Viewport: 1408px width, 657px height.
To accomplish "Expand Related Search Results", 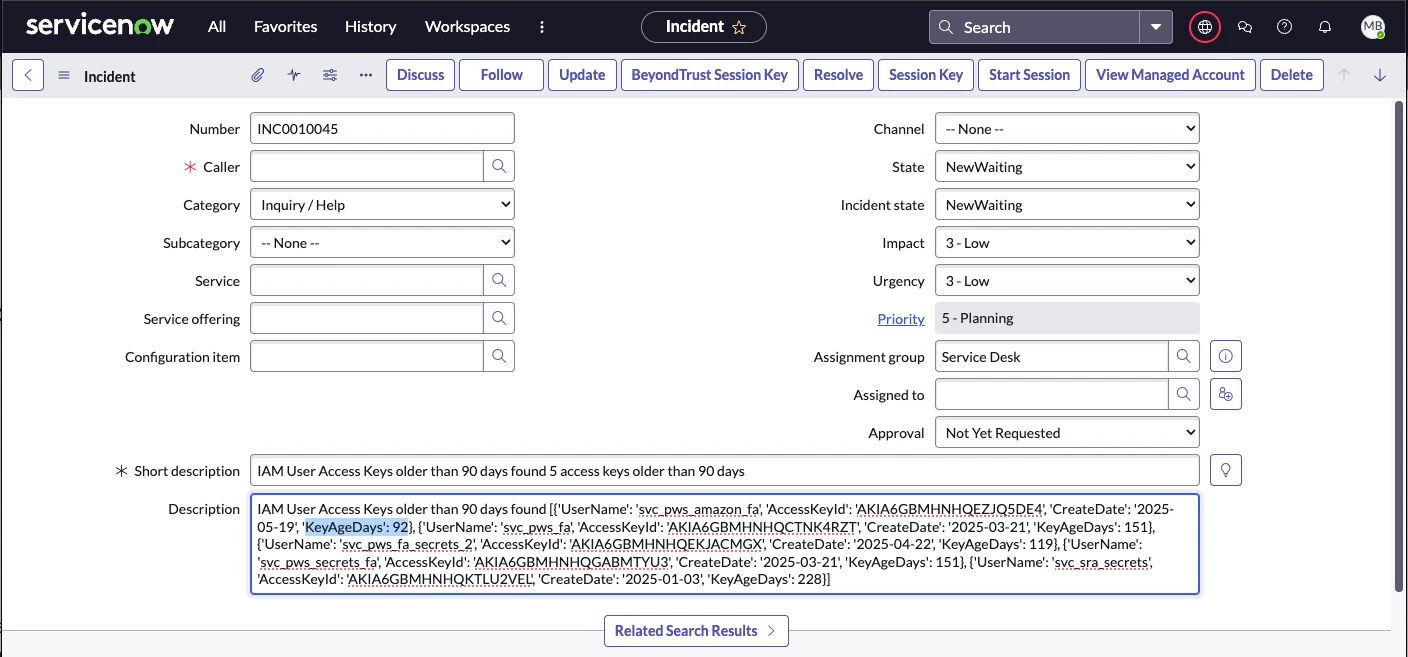I will pyautogui.click(x=696, y=631).
